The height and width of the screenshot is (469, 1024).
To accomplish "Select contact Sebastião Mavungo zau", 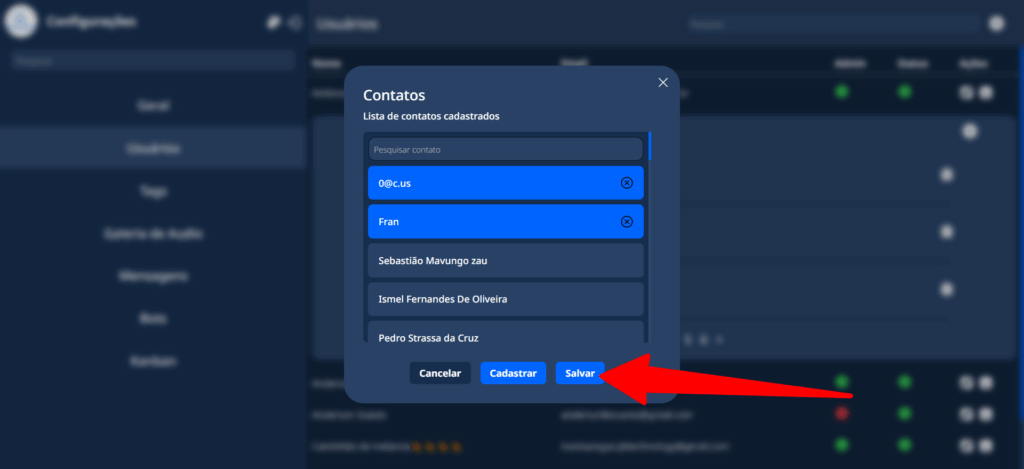I will (x=505, y=260).
